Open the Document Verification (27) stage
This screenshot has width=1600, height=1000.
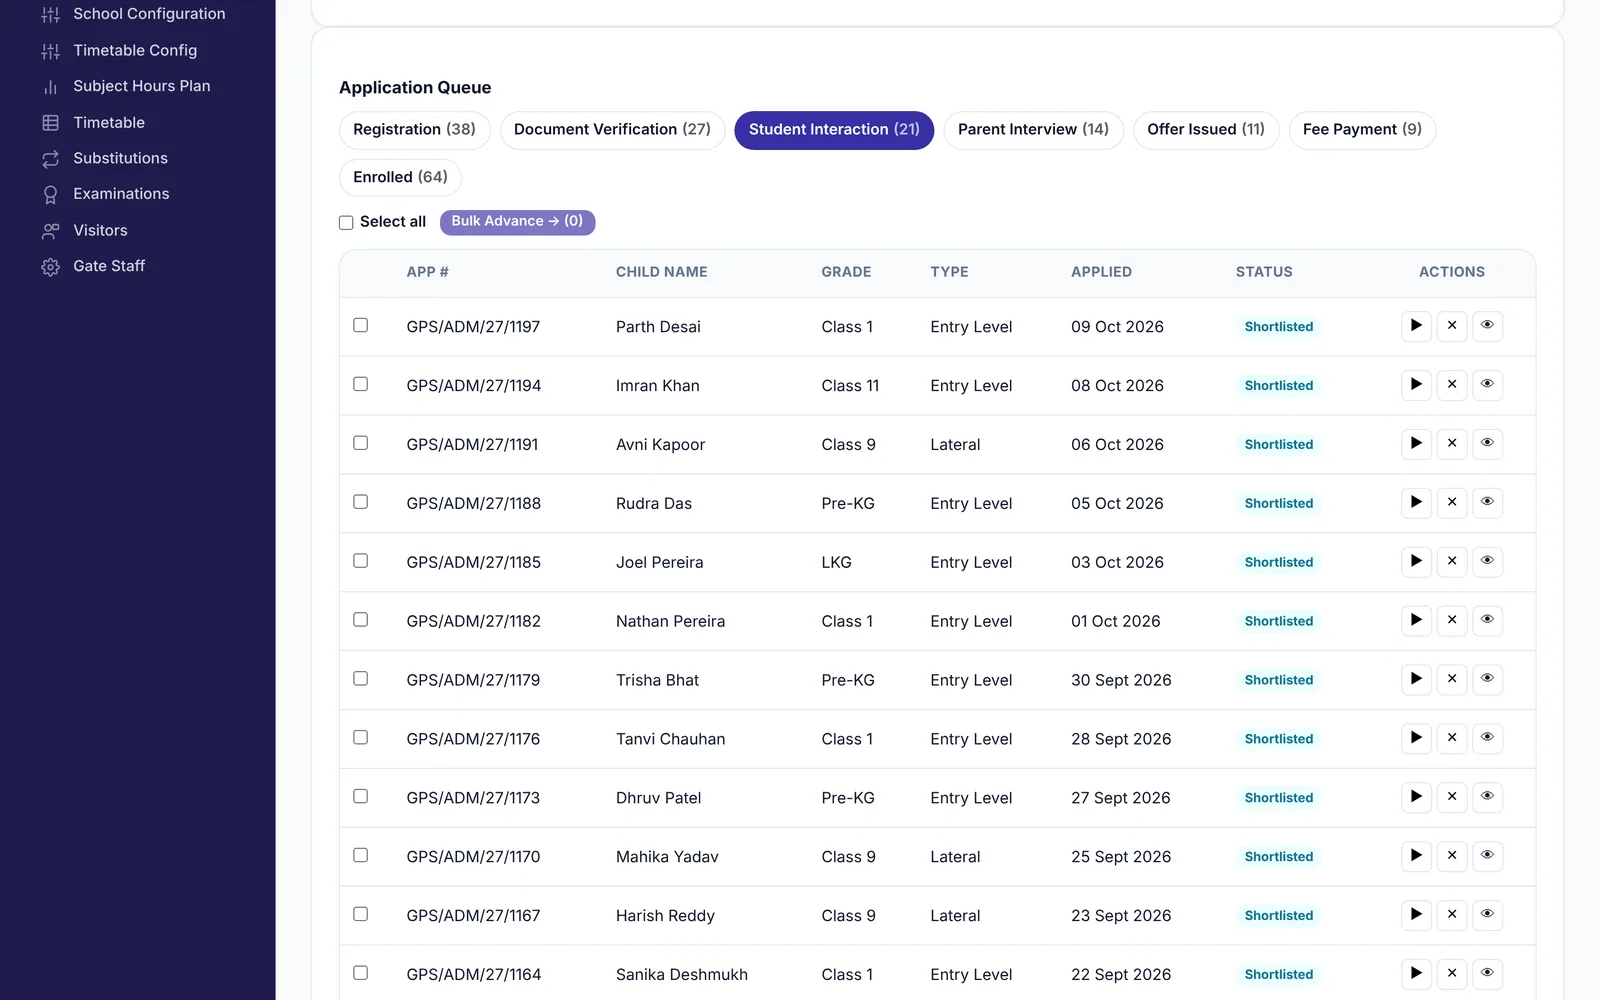[612, 130]
